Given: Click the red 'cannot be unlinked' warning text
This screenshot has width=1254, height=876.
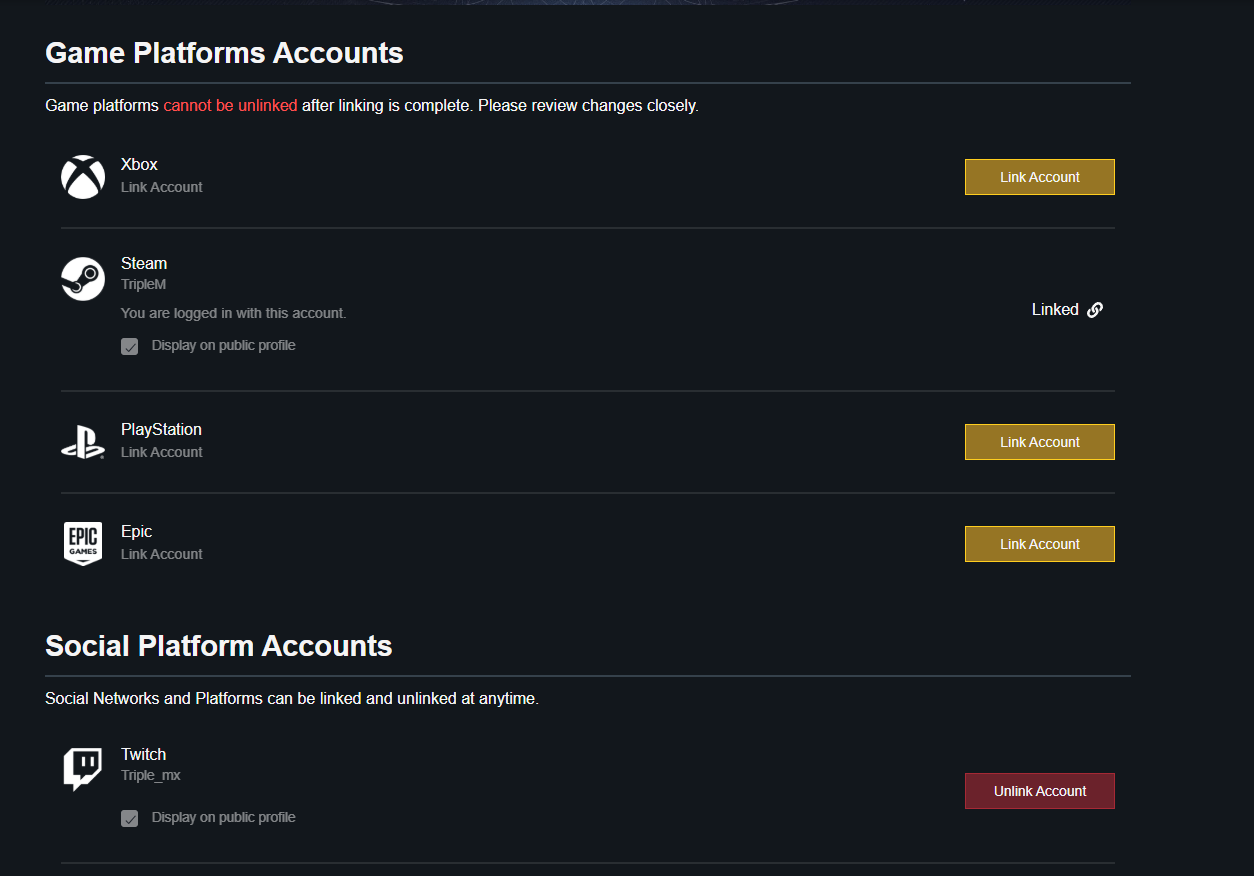Looking at the screenshot, I should point(230,105).
